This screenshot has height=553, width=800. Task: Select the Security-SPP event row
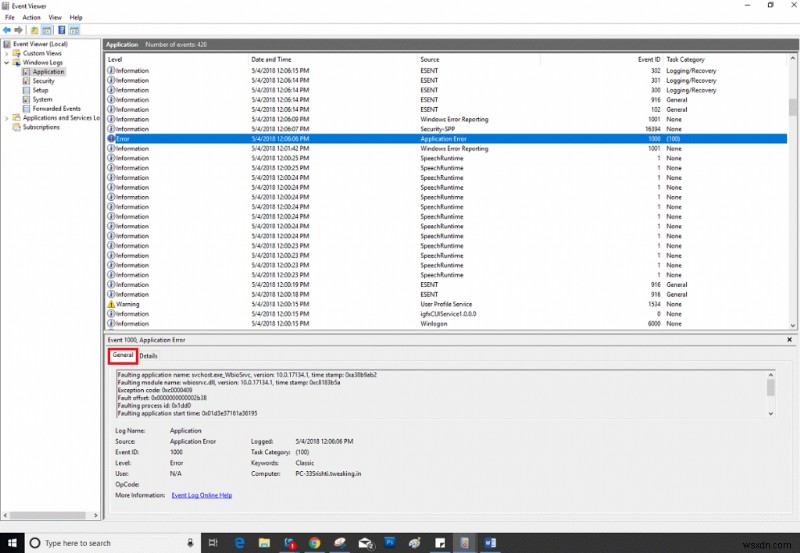pyautogui.click(x=440, y=129)
